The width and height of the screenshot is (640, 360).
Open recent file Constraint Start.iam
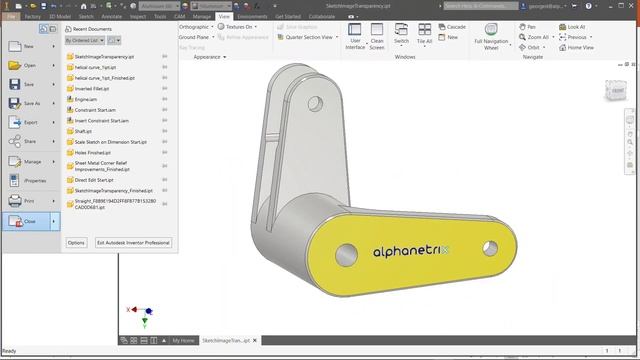click(x=95, y=110)
